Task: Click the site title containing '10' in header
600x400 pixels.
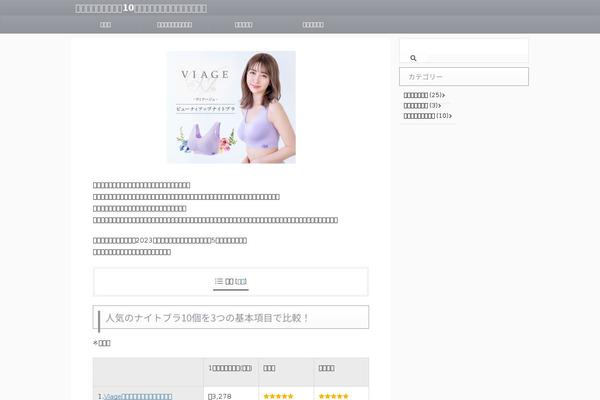Action: 141,8
